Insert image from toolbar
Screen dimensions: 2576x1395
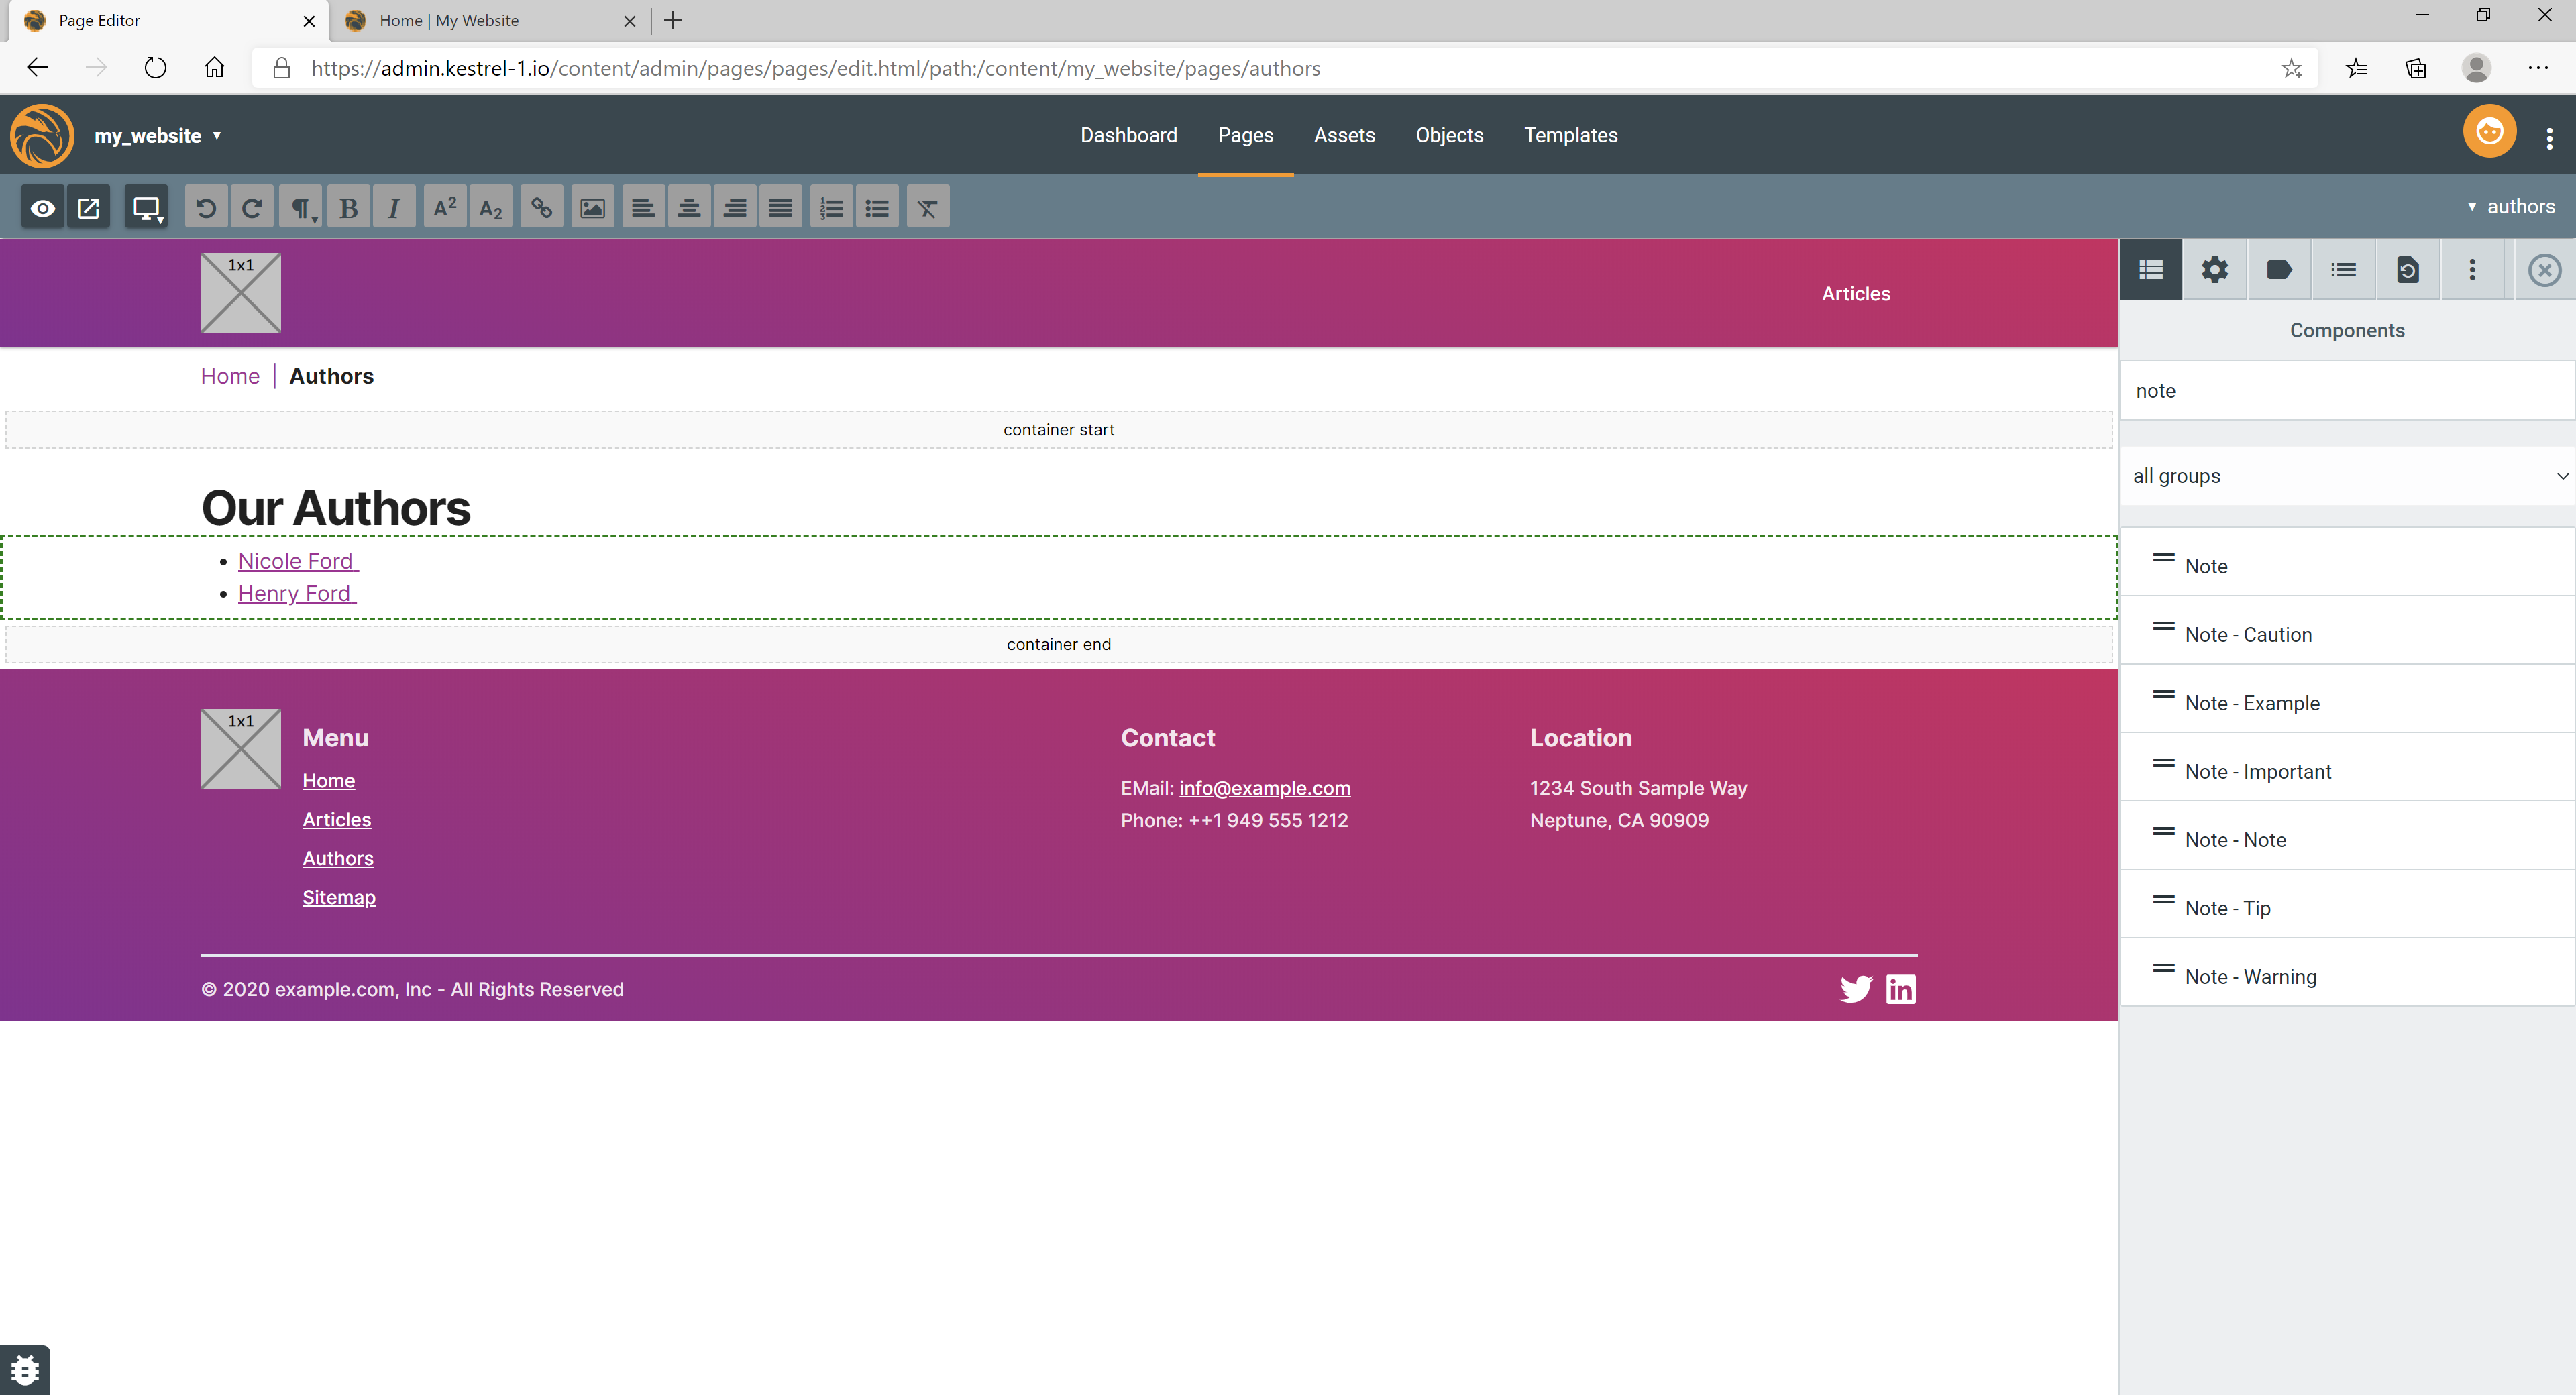(x=592, y=208)
